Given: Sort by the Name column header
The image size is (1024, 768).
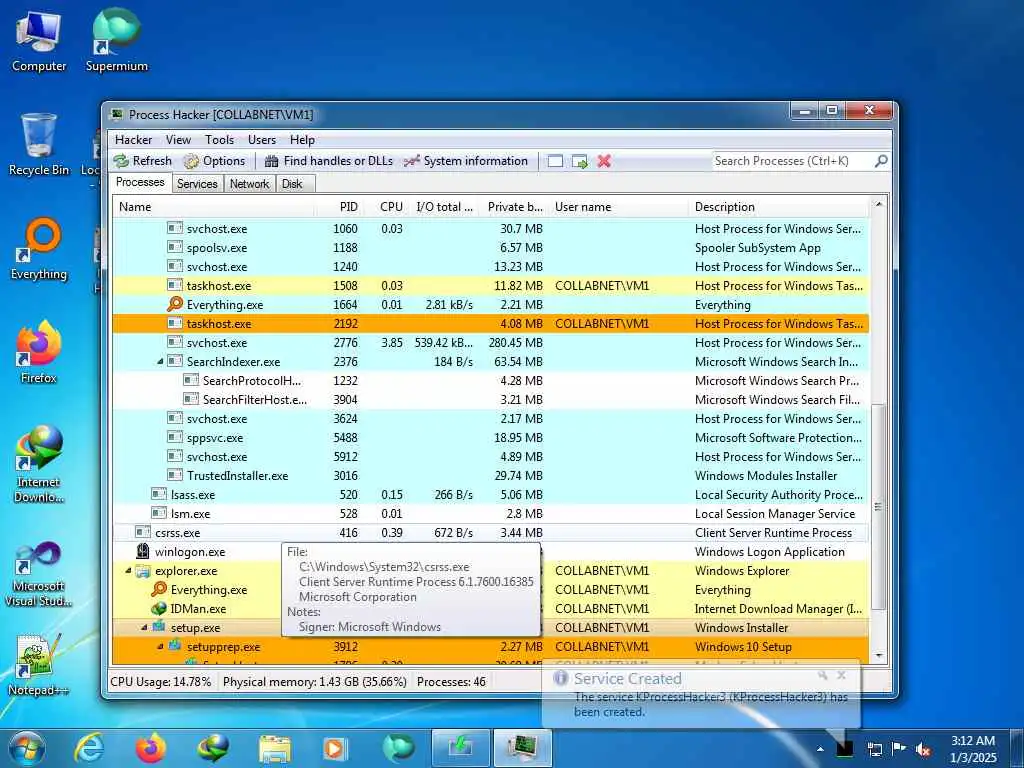Looking at the screenshot, I should [x=213, y=207].
